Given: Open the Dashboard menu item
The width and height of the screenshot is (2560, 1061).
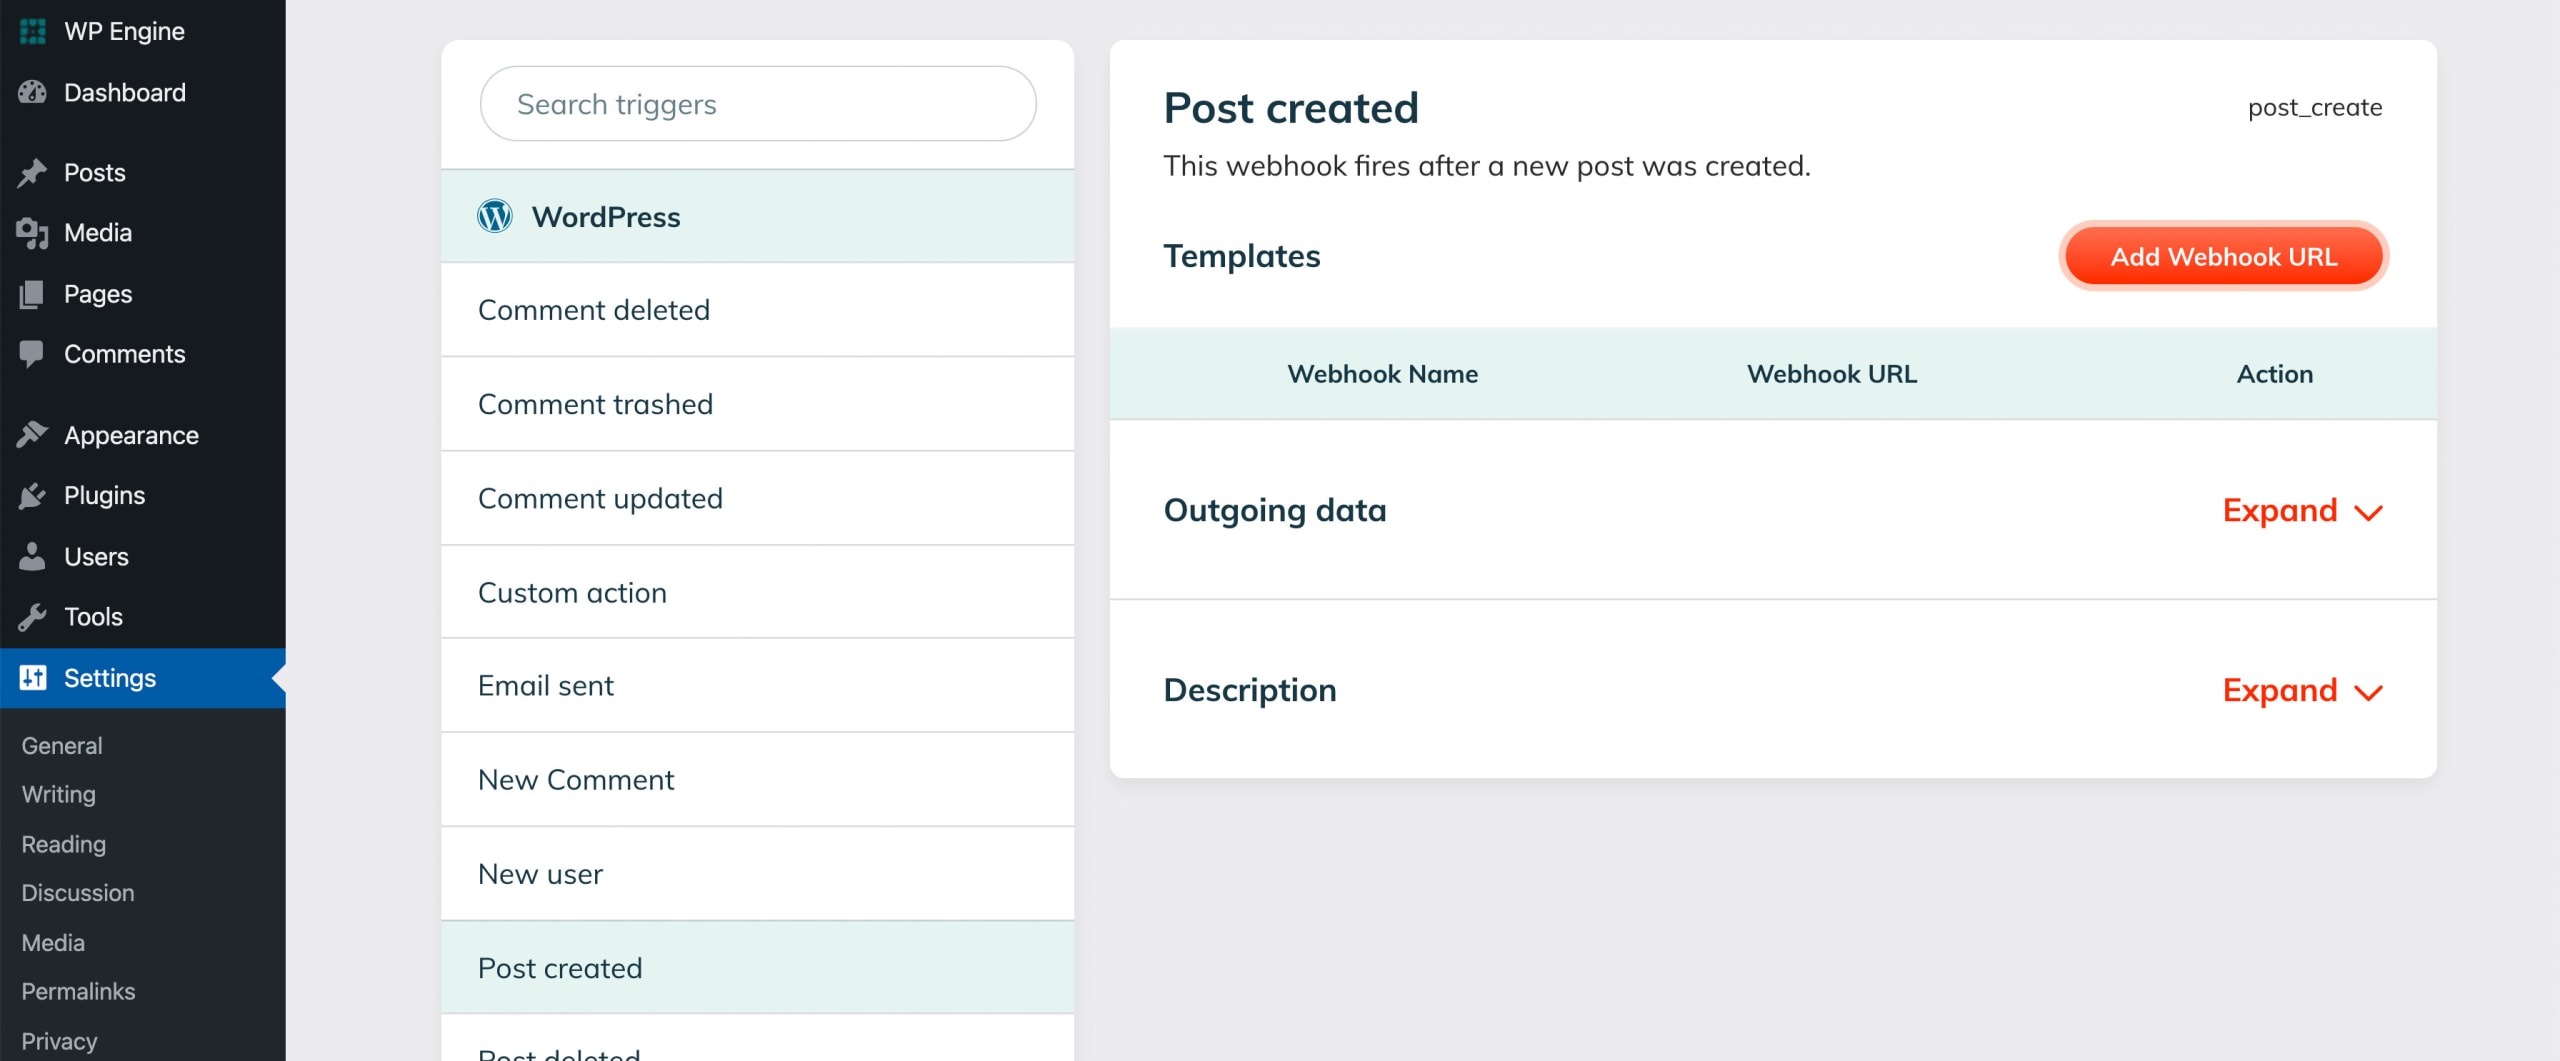Looking at the screenshot, I should [143, 92].
